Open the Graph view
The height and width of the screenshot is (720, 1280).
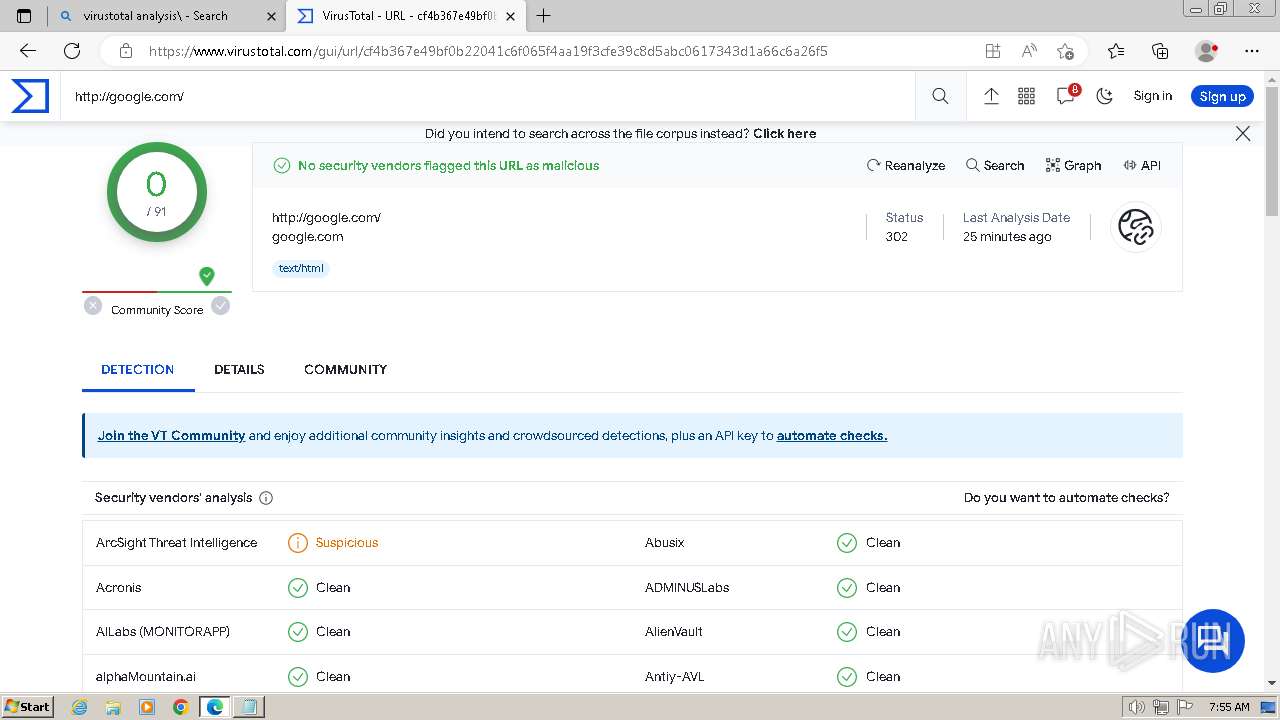(x=1073, y=165)
